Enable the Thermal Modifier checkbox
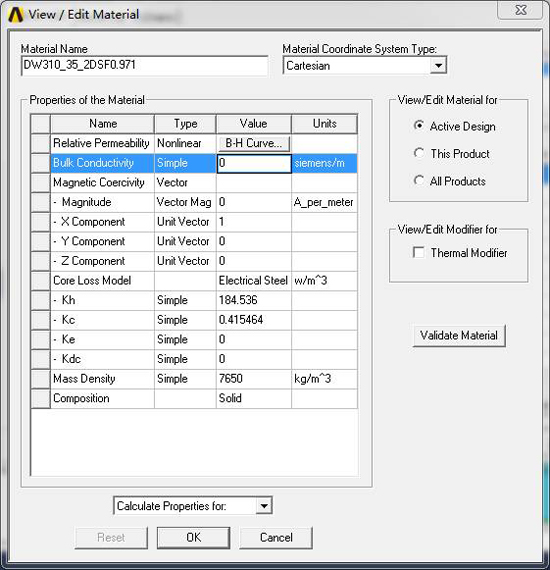 point(419,252)
